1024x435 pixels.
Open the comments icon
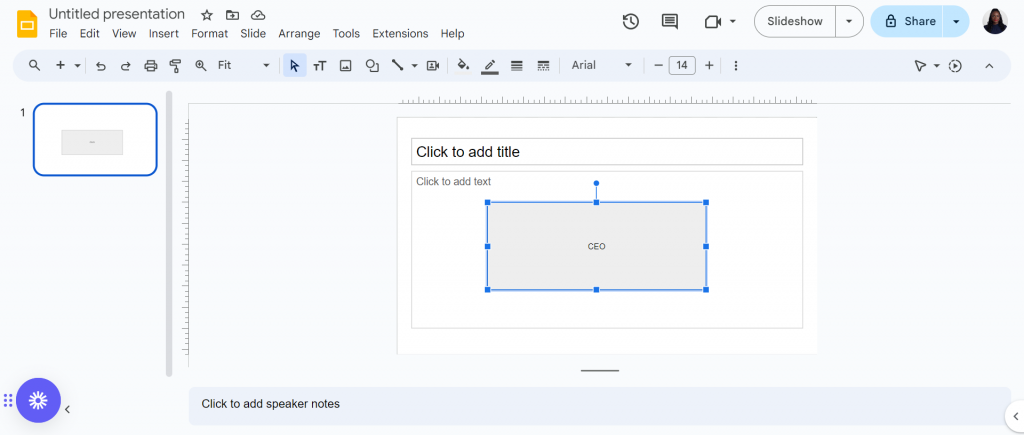[669, 22]
